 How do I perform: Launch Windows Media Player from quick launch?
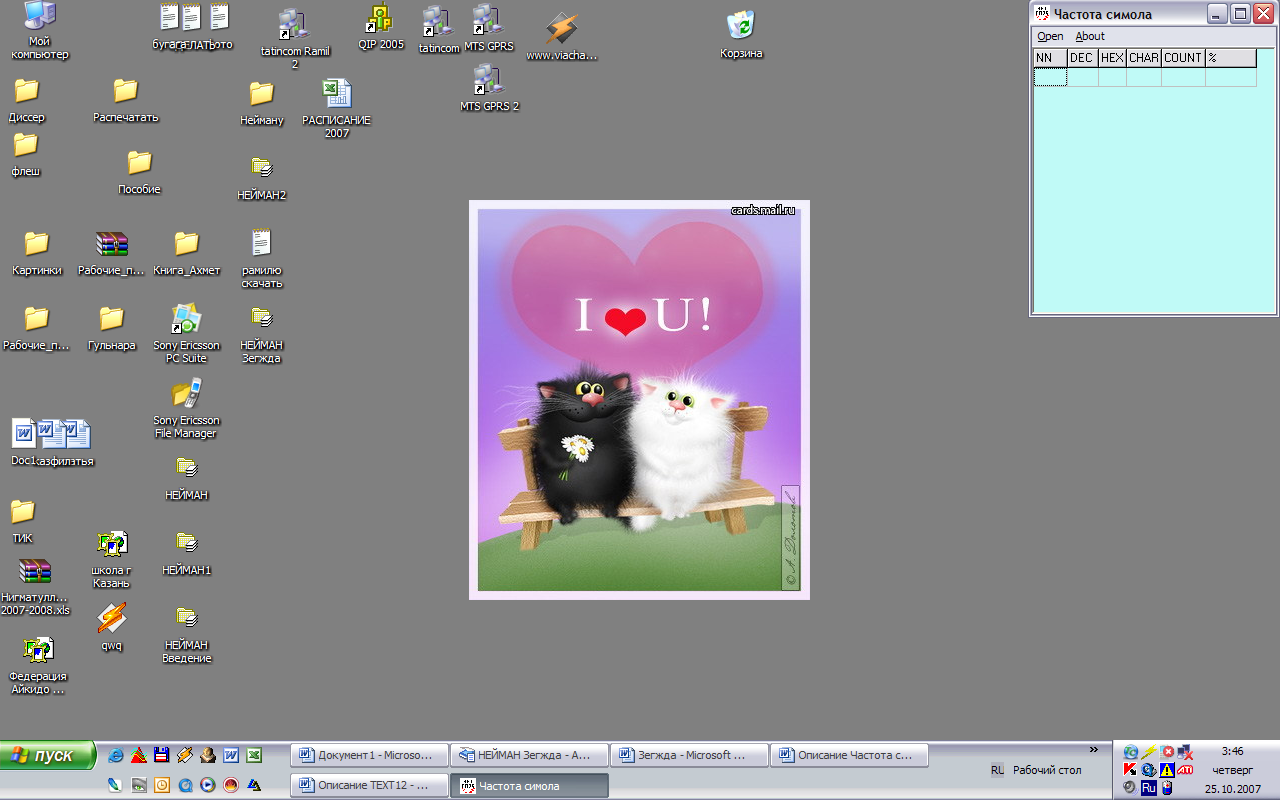click(x=208, y=785)
